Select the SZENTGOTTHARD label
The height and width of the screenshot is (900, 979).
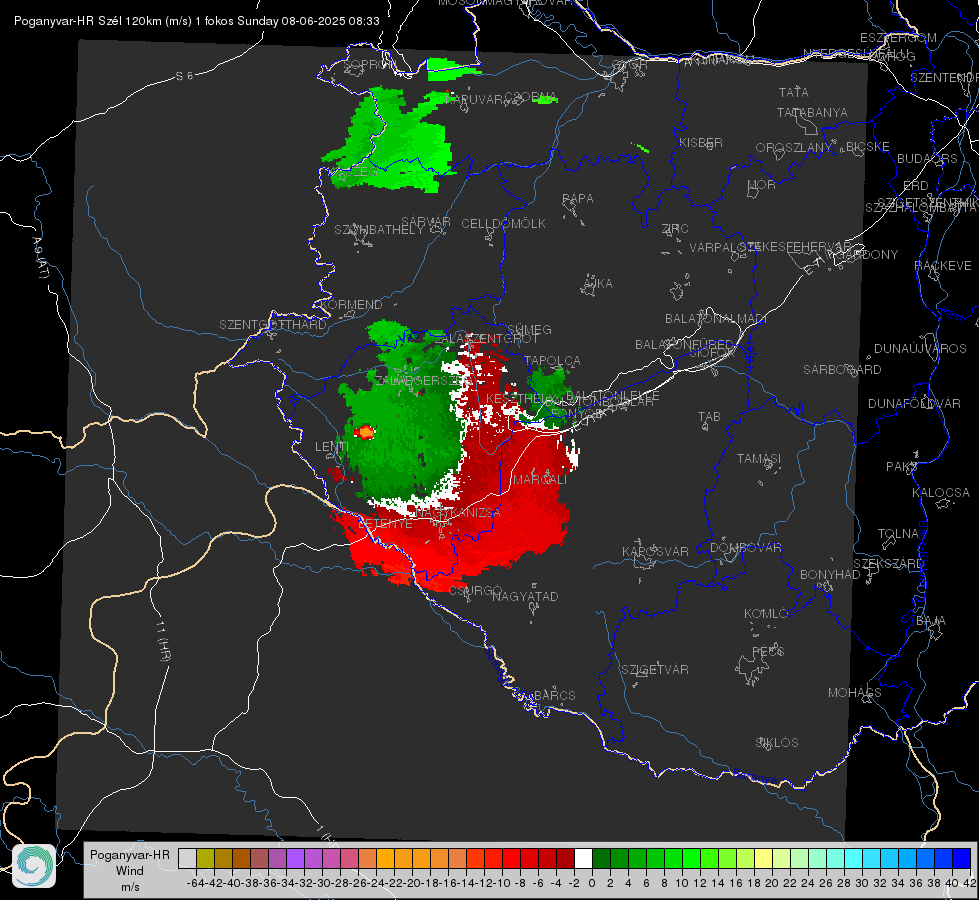pos(273,325)
